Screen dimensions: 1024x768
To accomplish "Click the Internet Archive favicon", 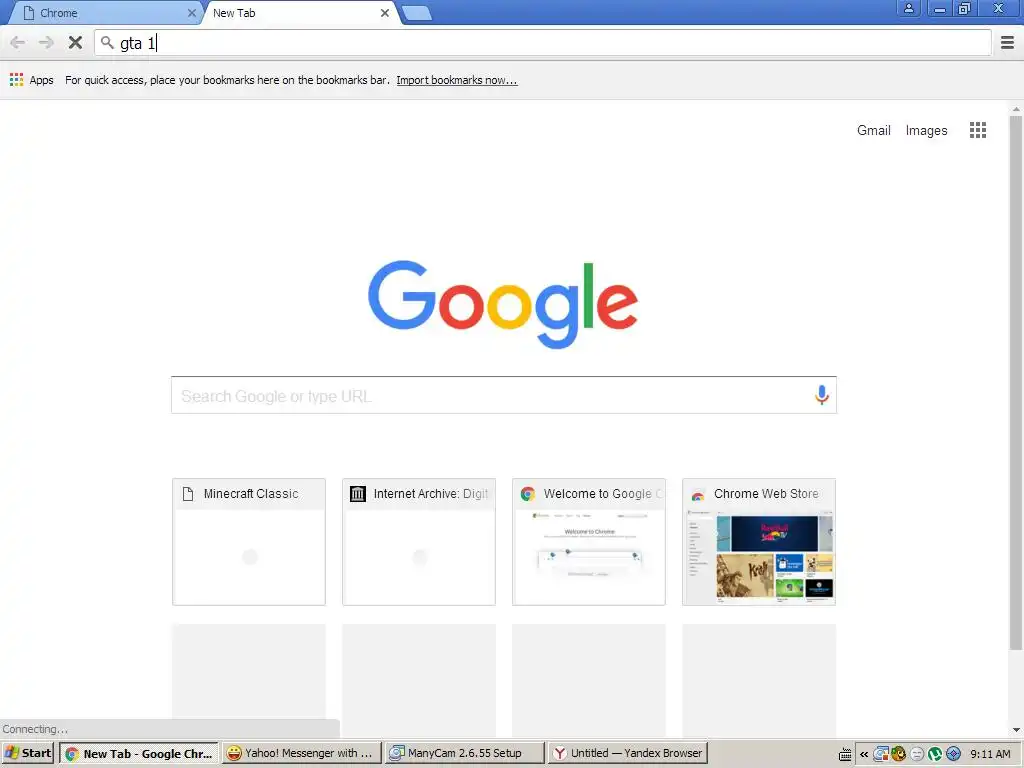I will 358,494.
